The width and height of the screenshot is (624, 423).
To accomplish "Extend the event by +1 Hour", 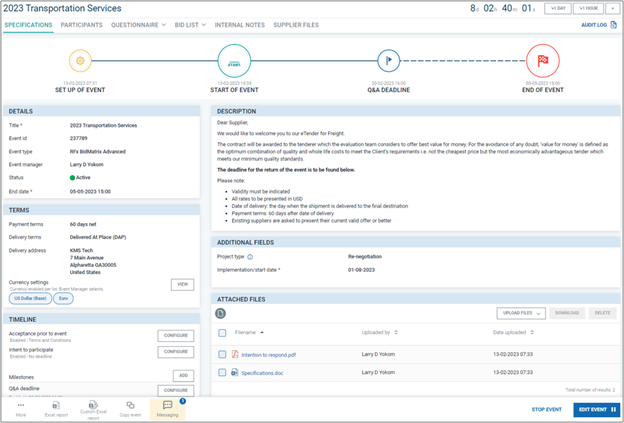I will tap(588, 8).
